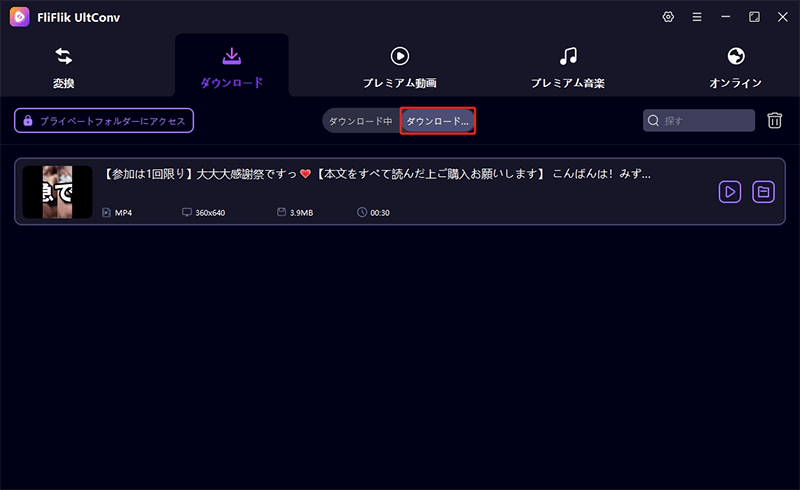Show the ダウンロード中 list
This screenshot has width=800, height=490.
pos(360,121)
